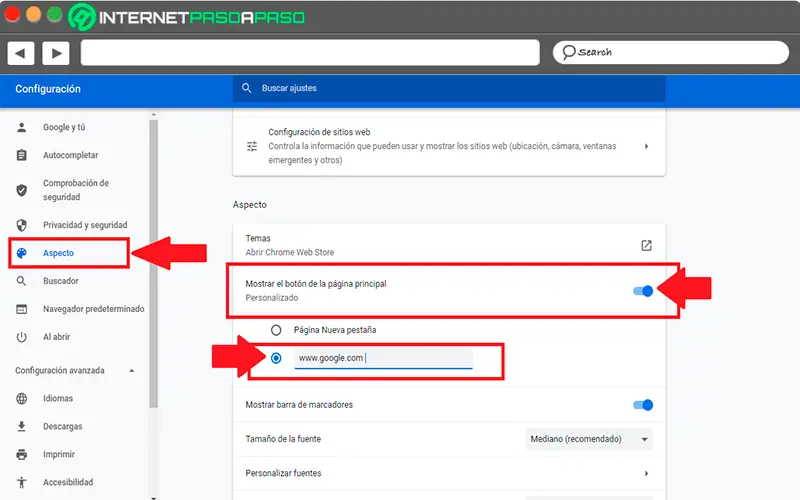Click the Buscar ajustes search field

449,88
